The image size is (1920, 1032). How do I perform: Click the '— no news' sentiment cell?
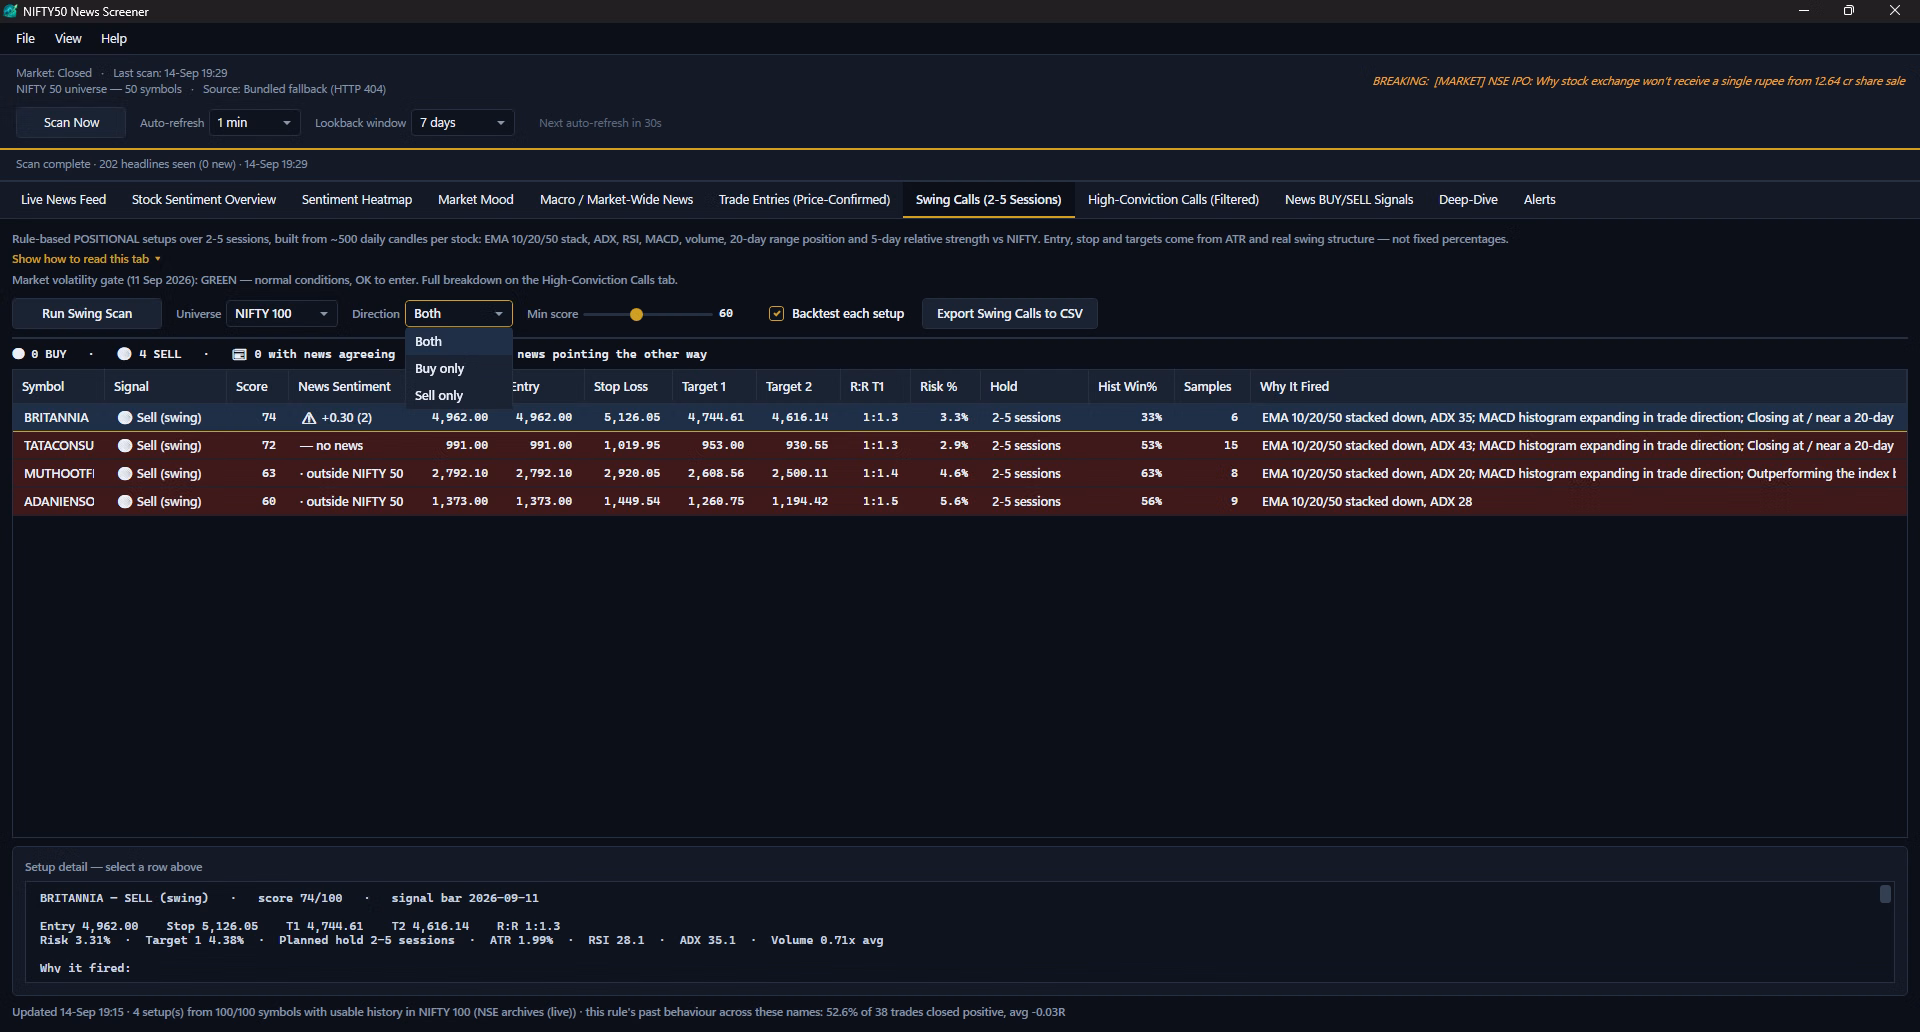[x=346, y=446]
